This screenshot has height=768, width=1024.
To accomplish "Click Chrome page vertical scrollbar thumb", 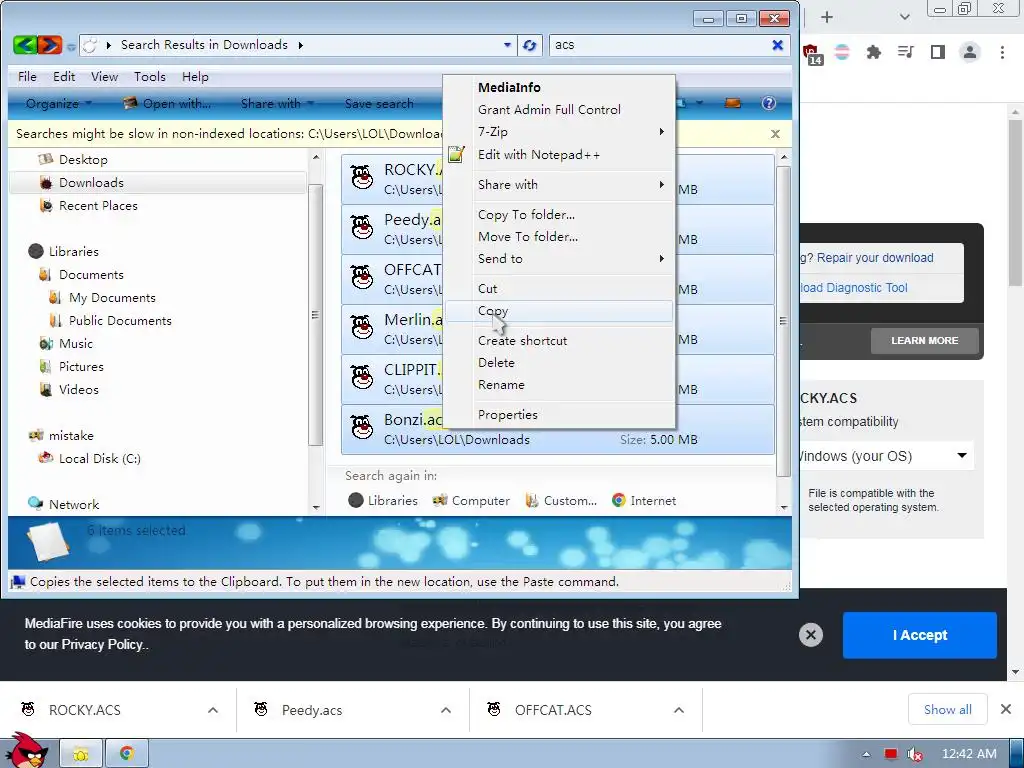I will 1015,202.
